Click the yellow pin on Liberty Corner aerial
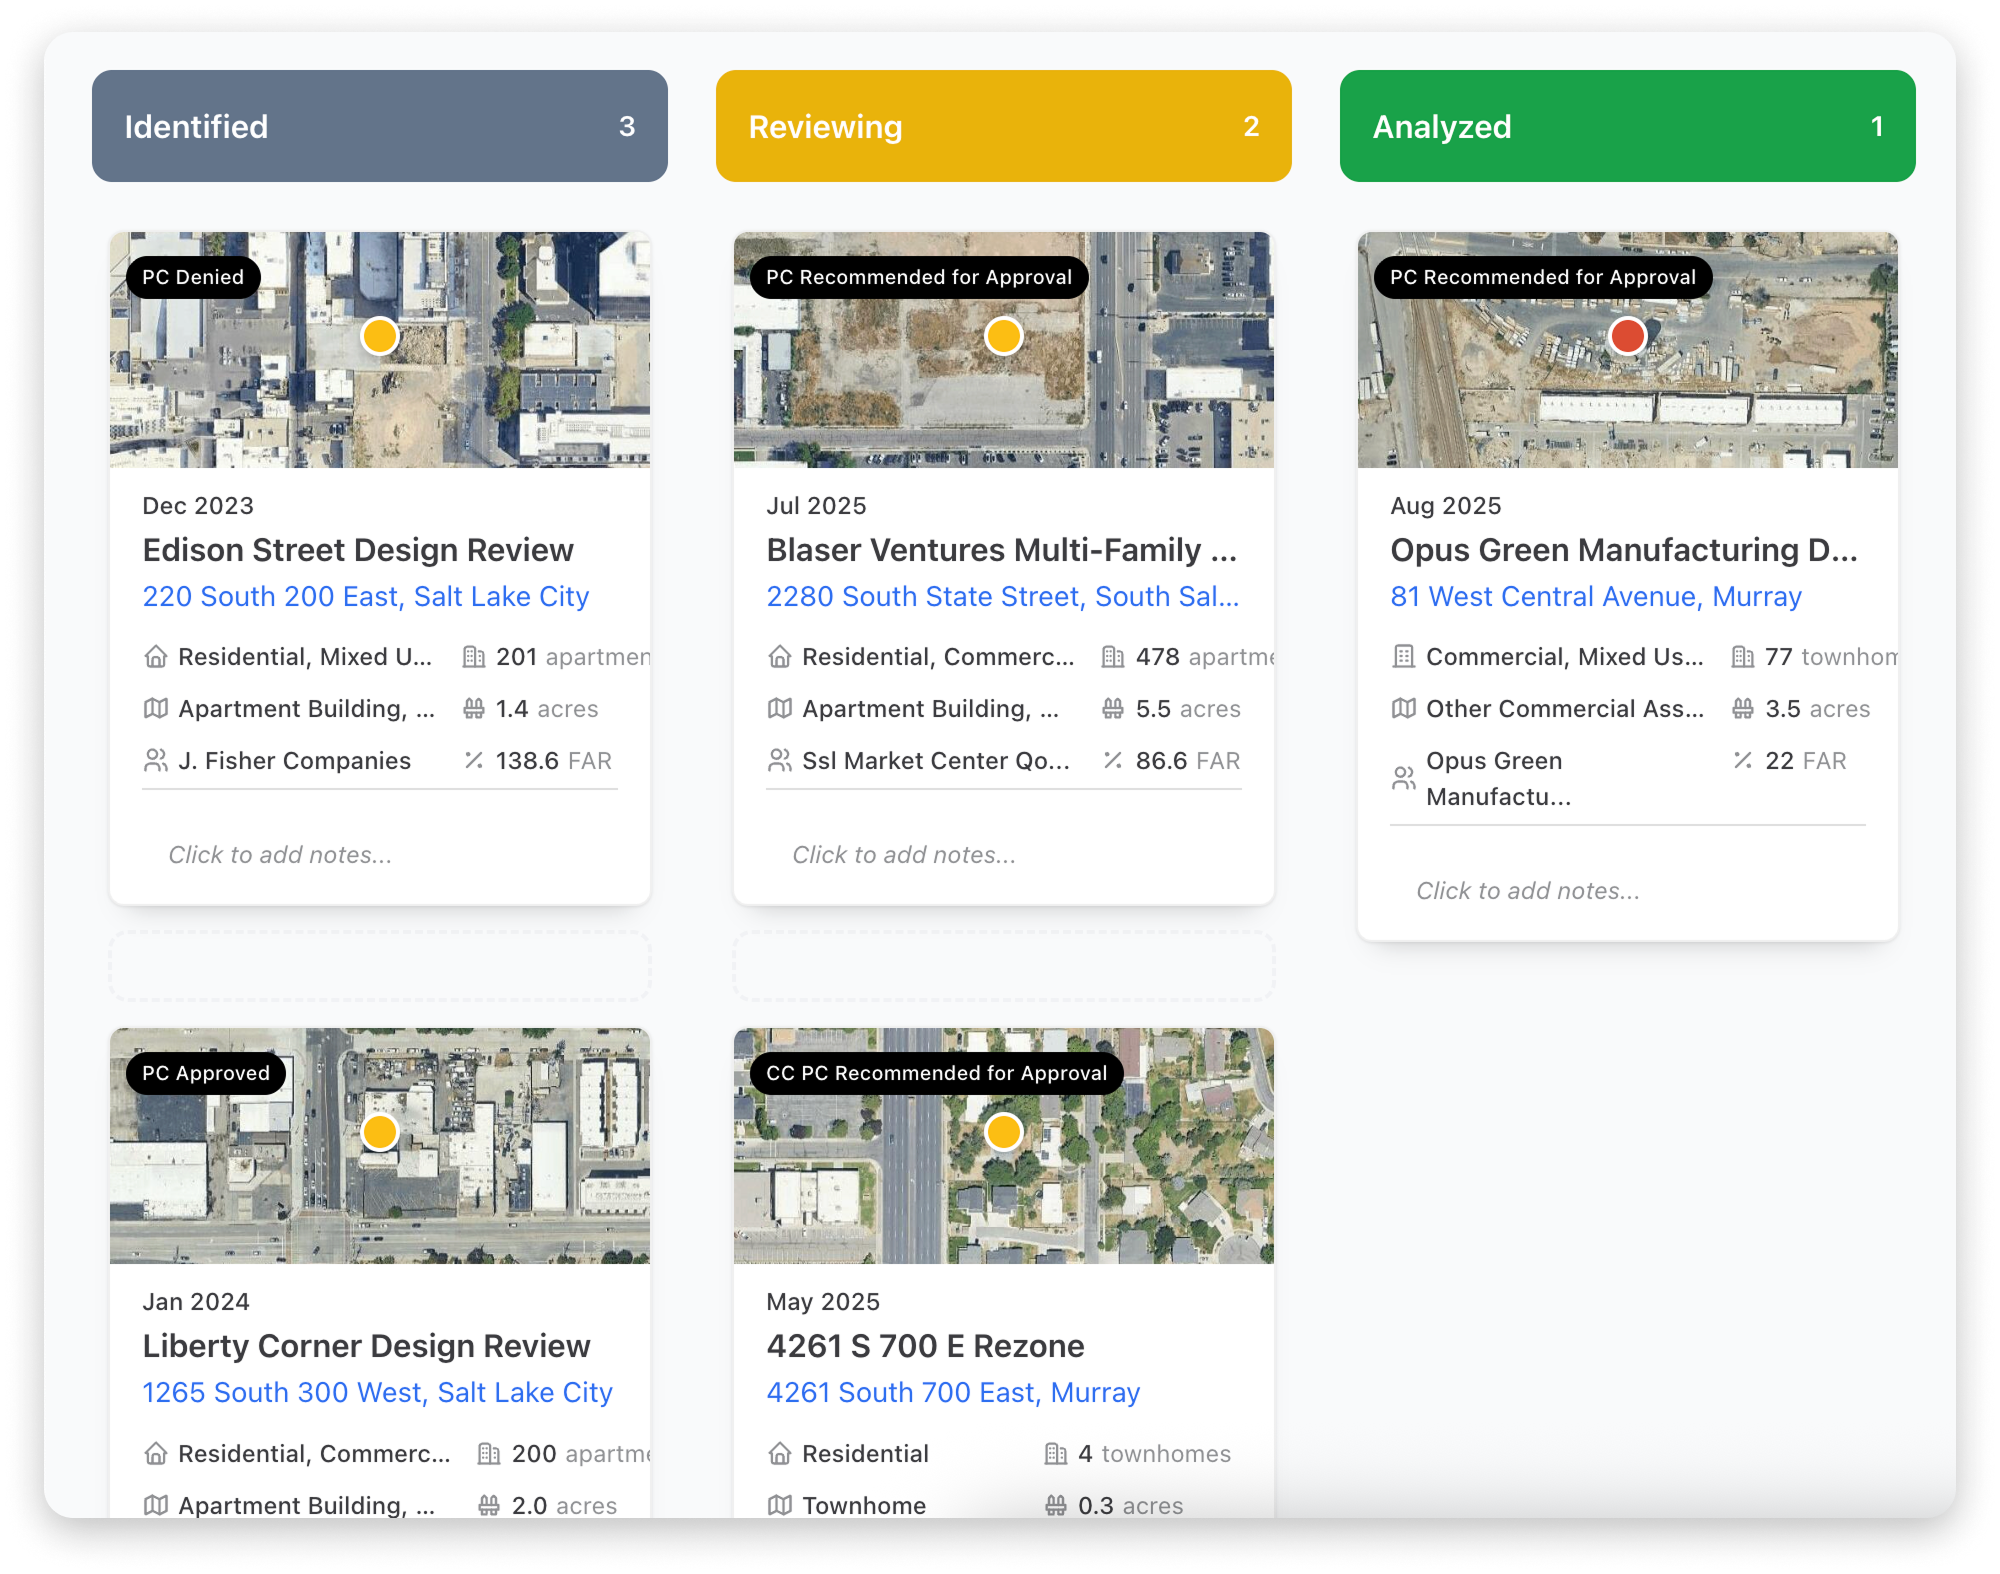This screenshot has height=1574, width=2000. pos(380,1132)
